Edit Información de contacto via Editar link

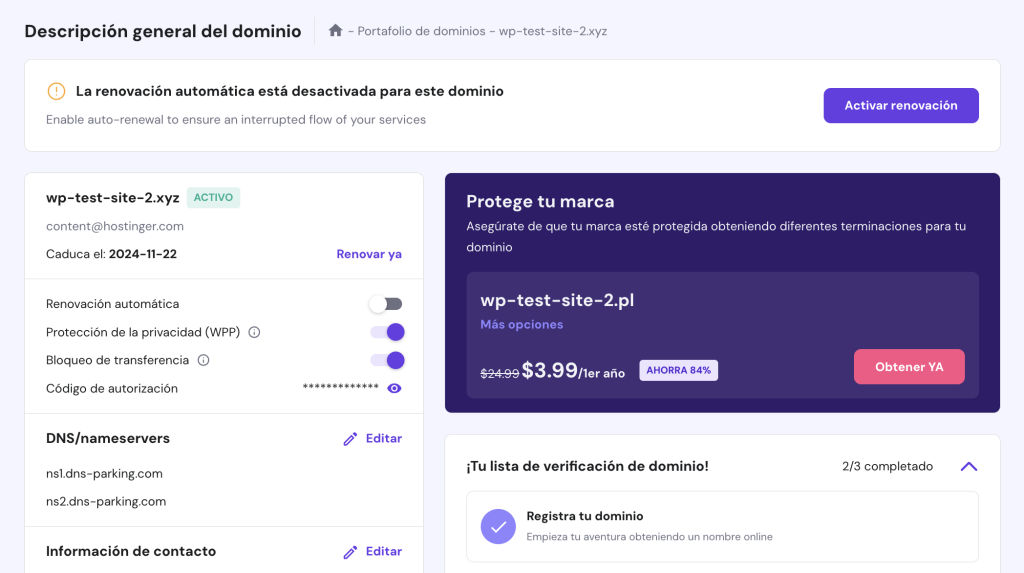pyautogui.click(x=383, y=551)
